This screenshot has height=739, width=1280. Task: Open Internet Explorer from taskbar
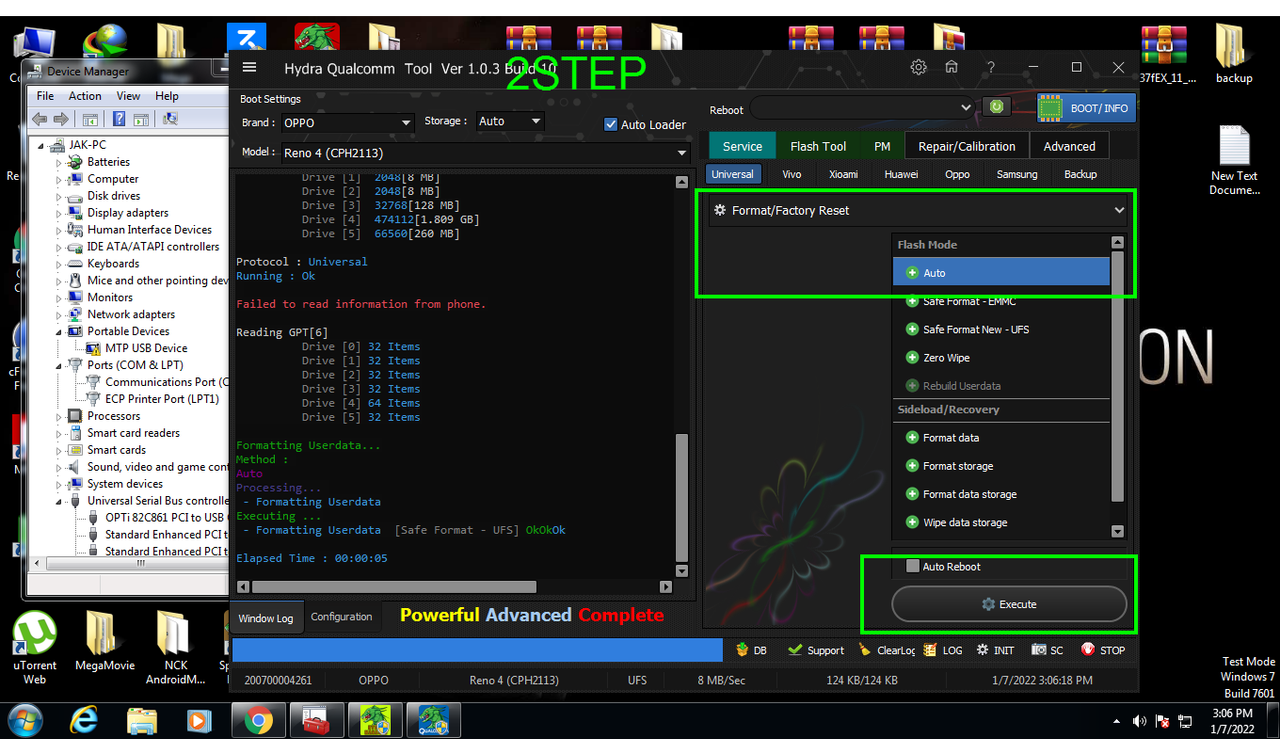[84, 720]
